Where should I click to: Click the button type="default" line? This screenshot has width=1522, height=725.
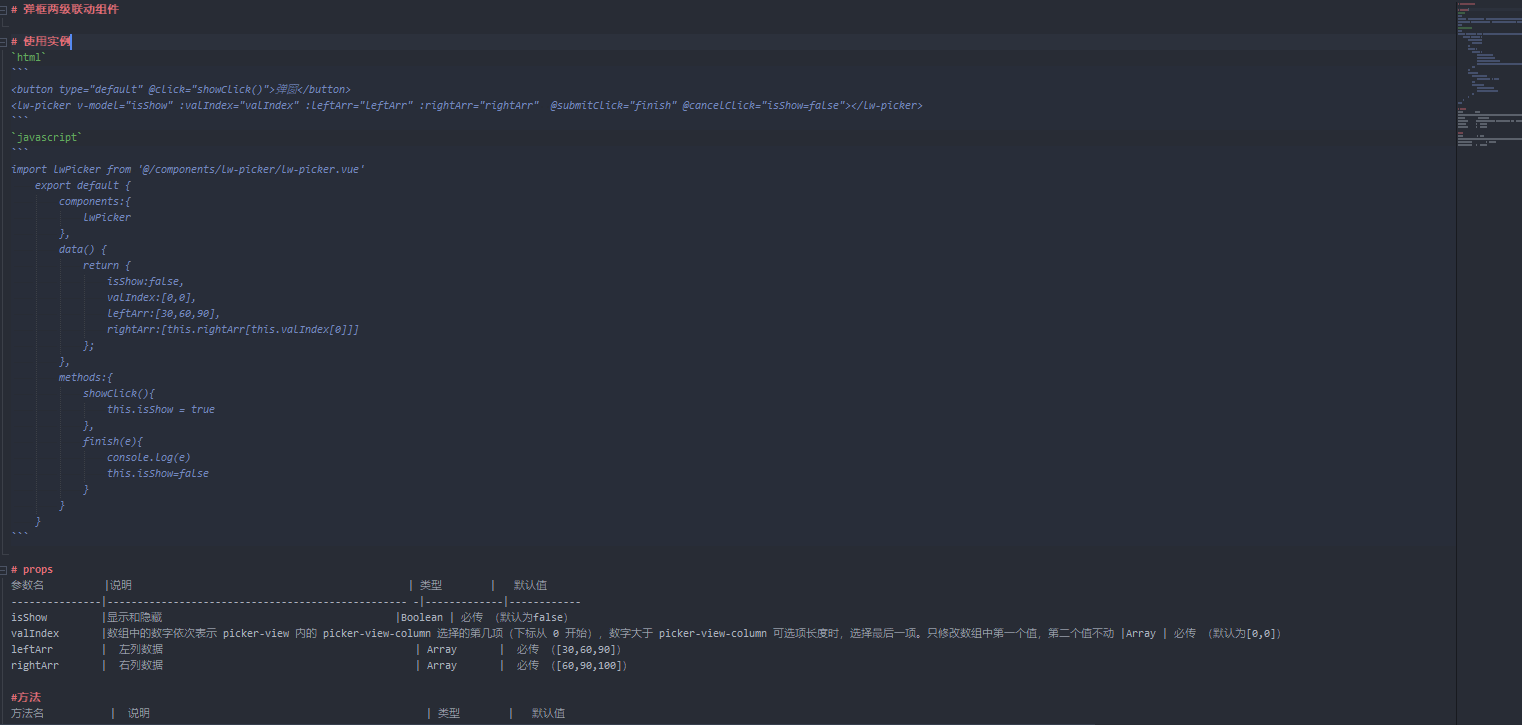(181, 89)
